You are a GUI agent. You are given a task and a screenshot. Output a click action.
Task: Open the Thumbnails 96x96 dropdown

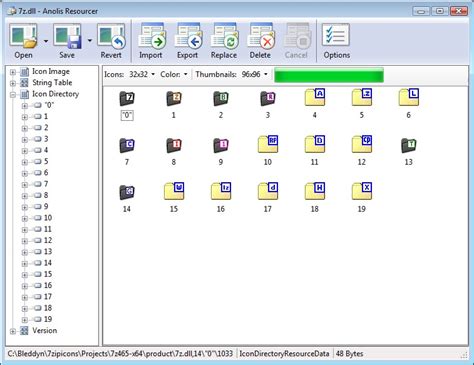click(x=254, y=74)
